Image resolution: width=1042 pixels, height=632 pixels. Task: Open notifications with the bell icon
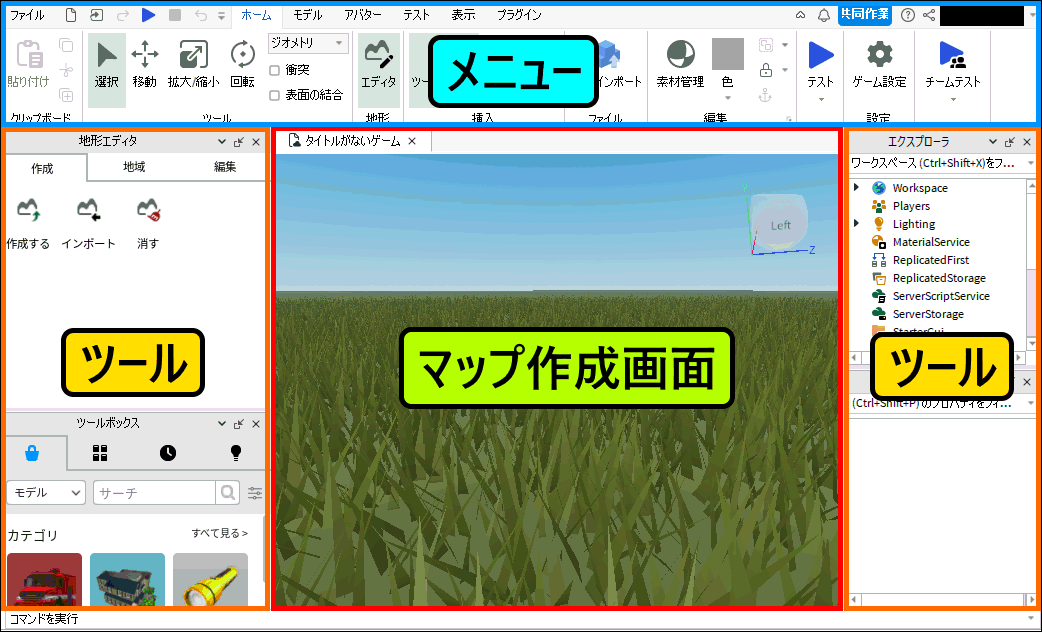click(x=823, y=15)
